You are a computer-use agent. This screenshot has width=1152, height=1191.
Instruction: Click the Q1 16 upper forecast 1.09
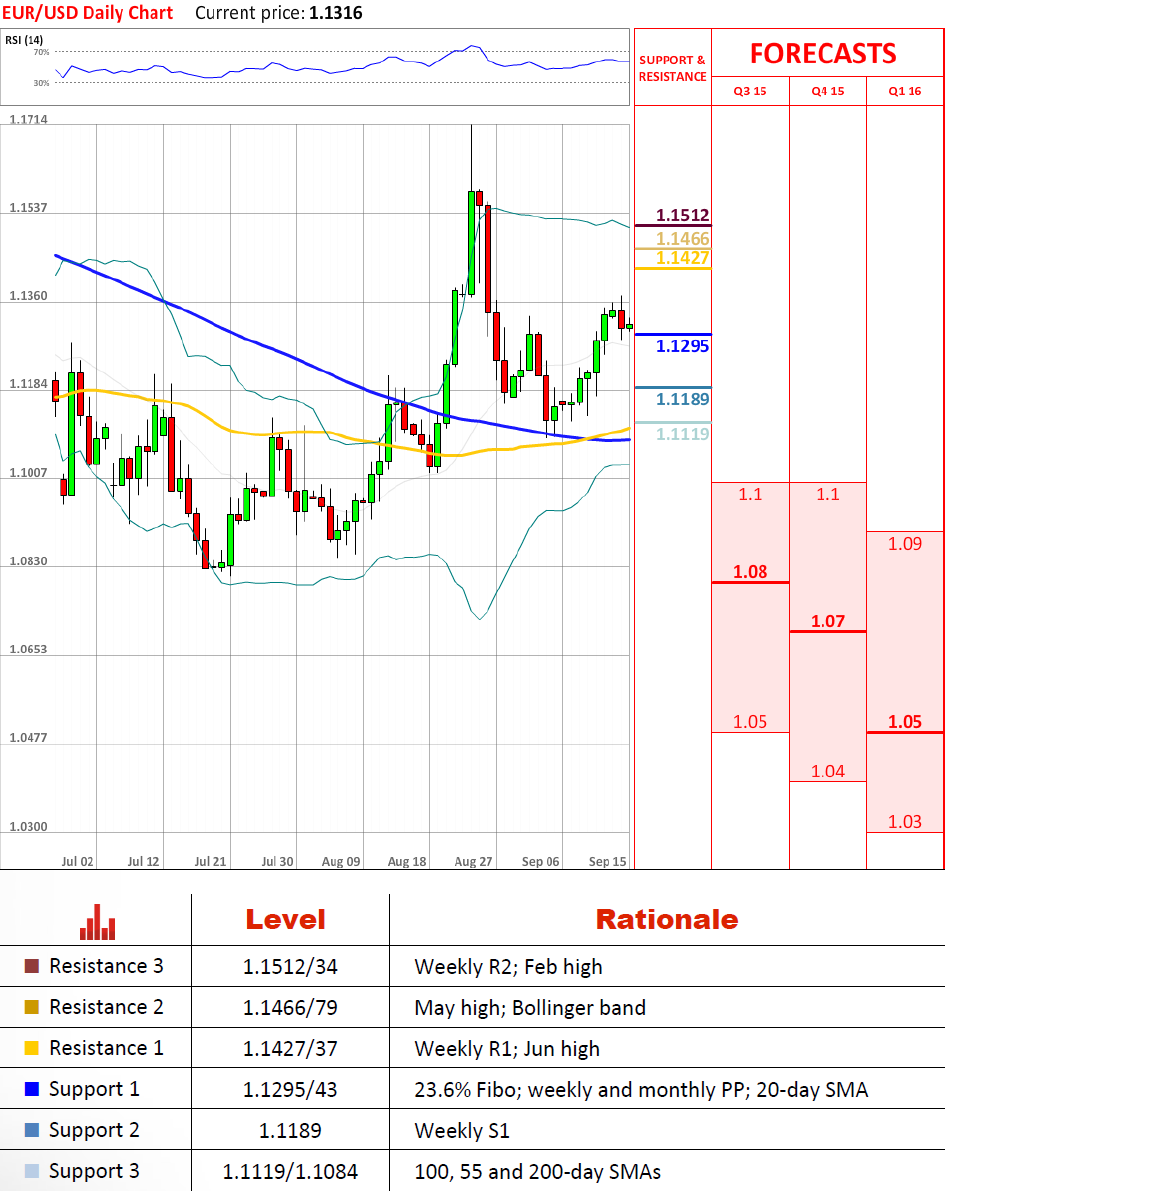904,544
